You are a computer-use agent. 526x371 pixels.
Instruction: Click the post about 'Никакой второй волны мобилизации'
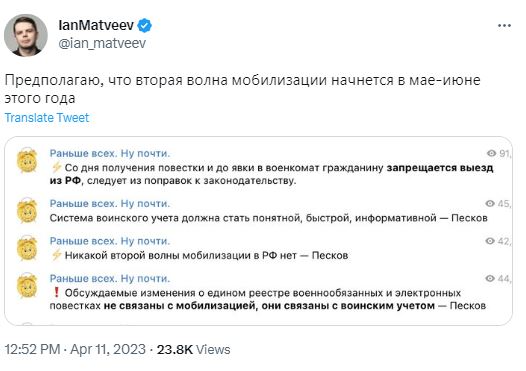pyautogui.click(x=200, y=256)
